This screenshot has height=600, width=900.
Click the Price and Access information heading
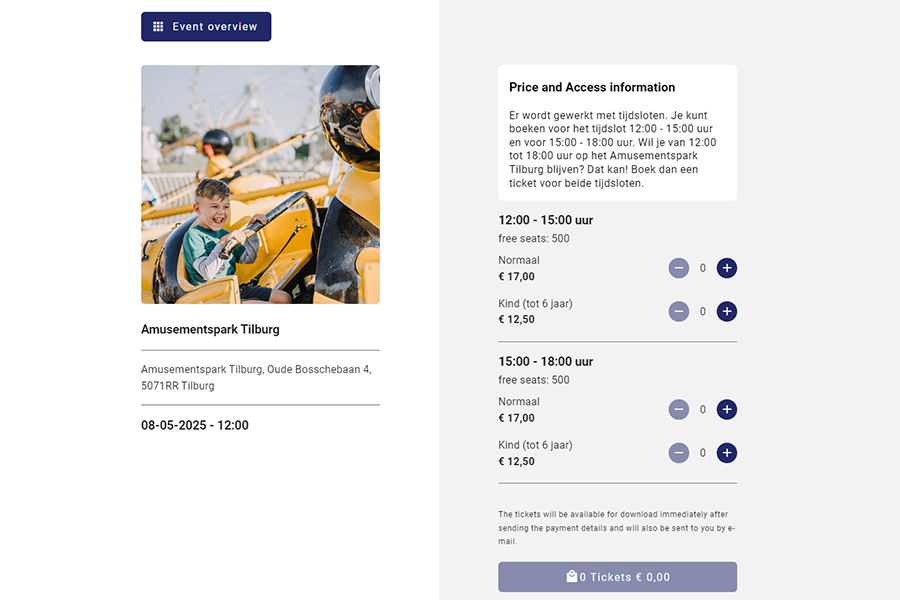pyautogui.click(x=592, y=87)
